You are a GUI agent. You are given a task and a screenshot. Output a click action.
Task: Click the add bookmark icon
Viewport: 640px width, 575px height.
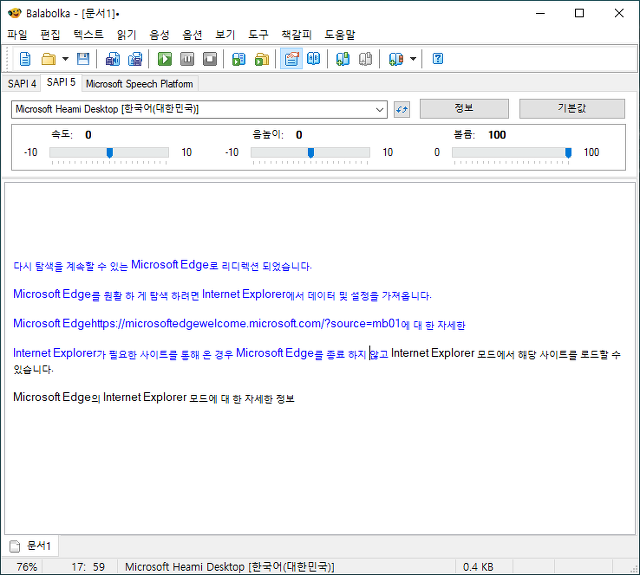pos(343,59)
